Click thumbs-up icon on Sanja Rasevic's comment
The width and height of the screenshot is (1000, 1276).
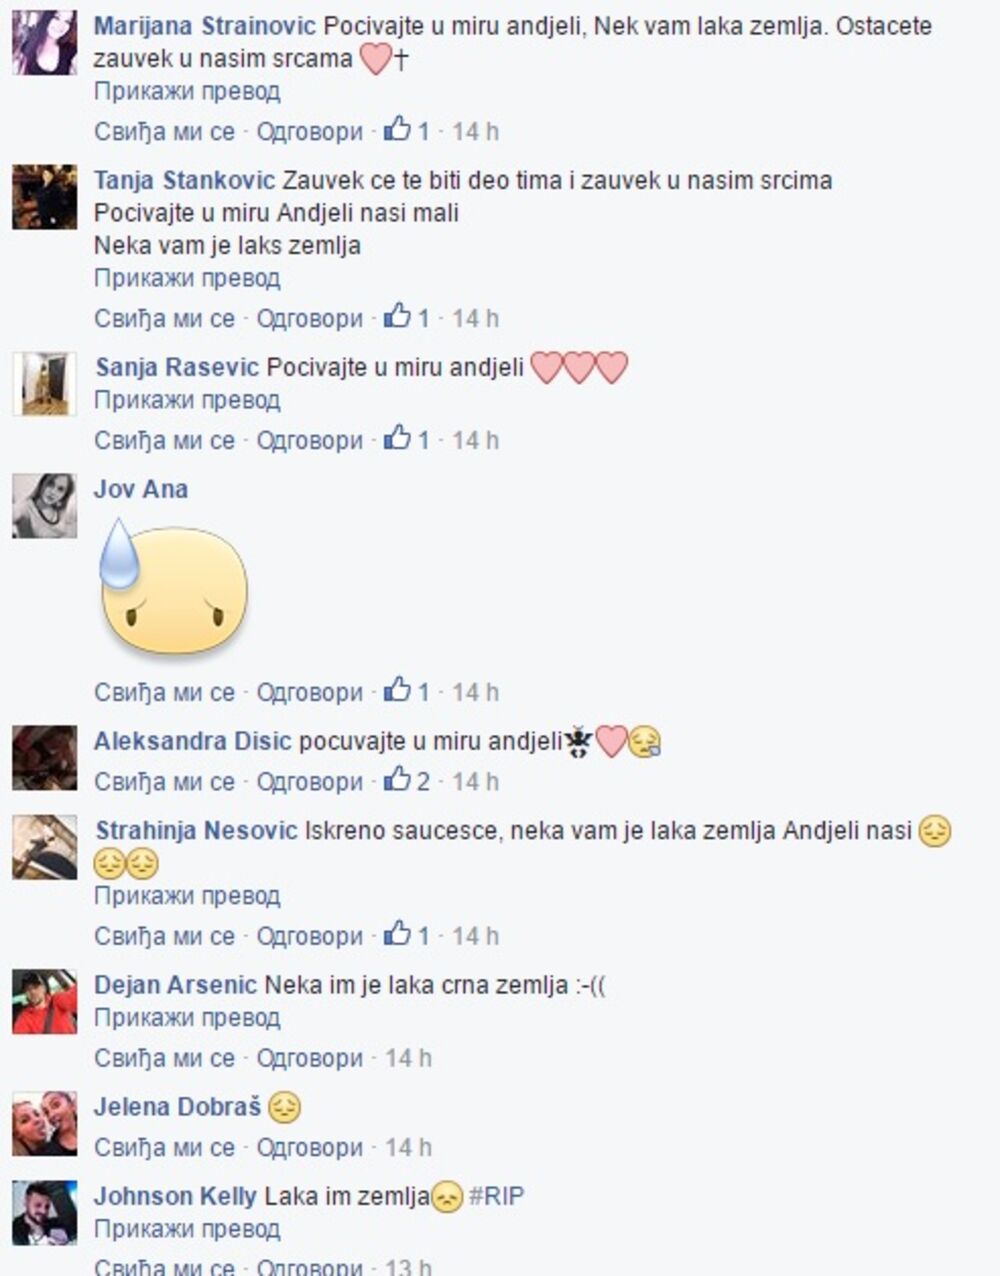[x=398, y=438]
